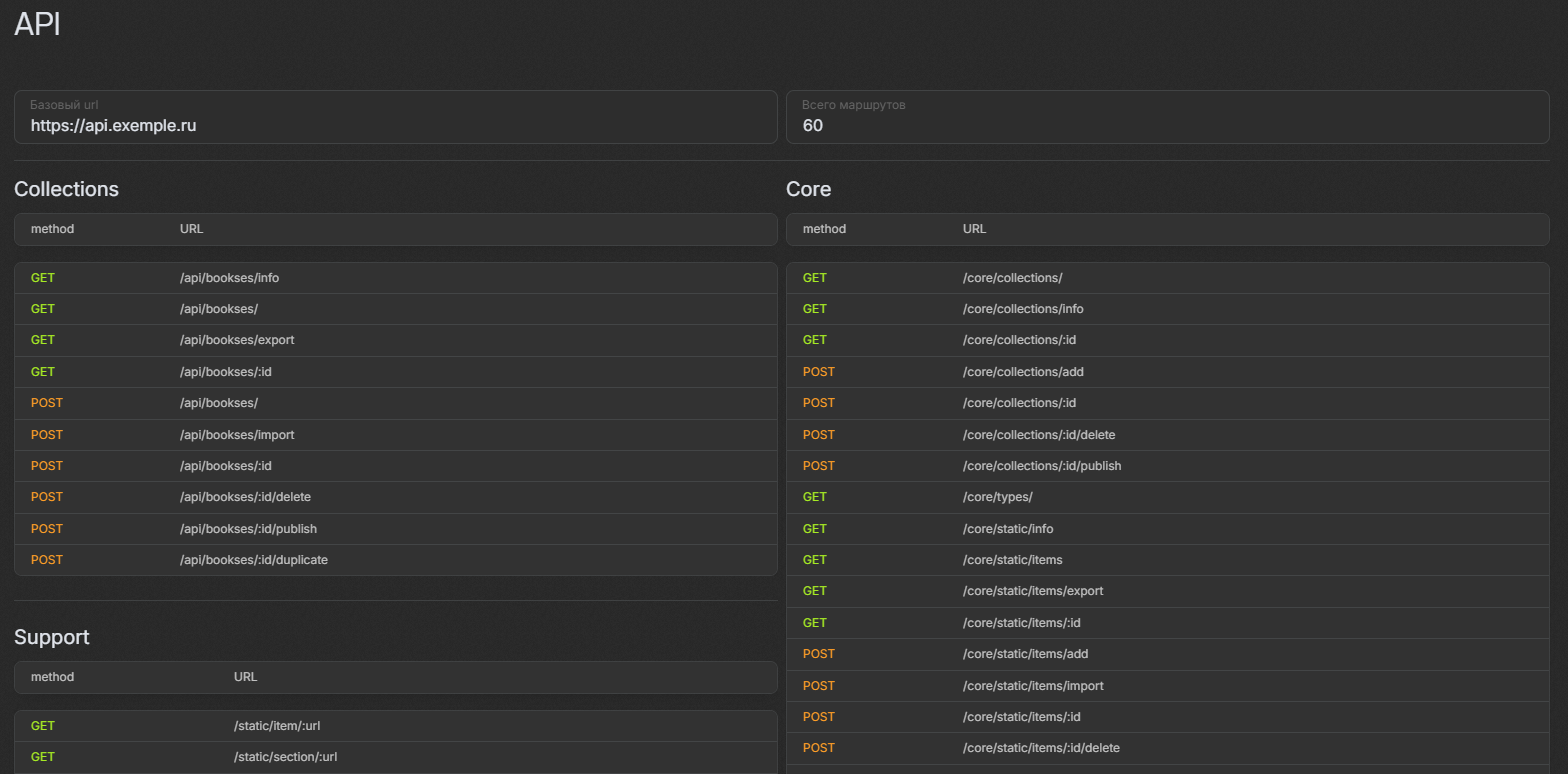The height and width of the screenshot is (774, 1568).
Task: Open the POST /api/bookses/:id/publish route
Action: [x=395, y=529]
